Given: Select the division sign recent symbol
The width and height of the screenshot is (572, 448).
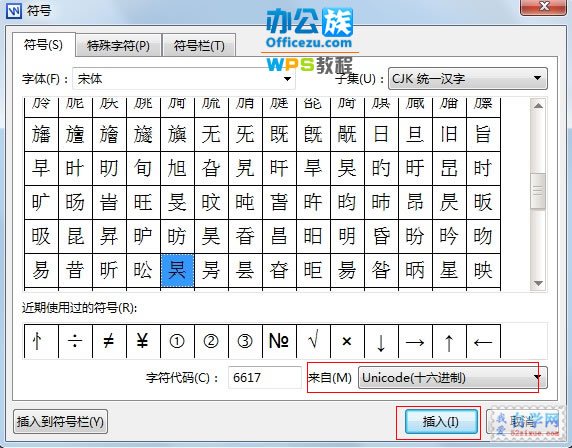Looking at the screenshot, I should 75,341.
